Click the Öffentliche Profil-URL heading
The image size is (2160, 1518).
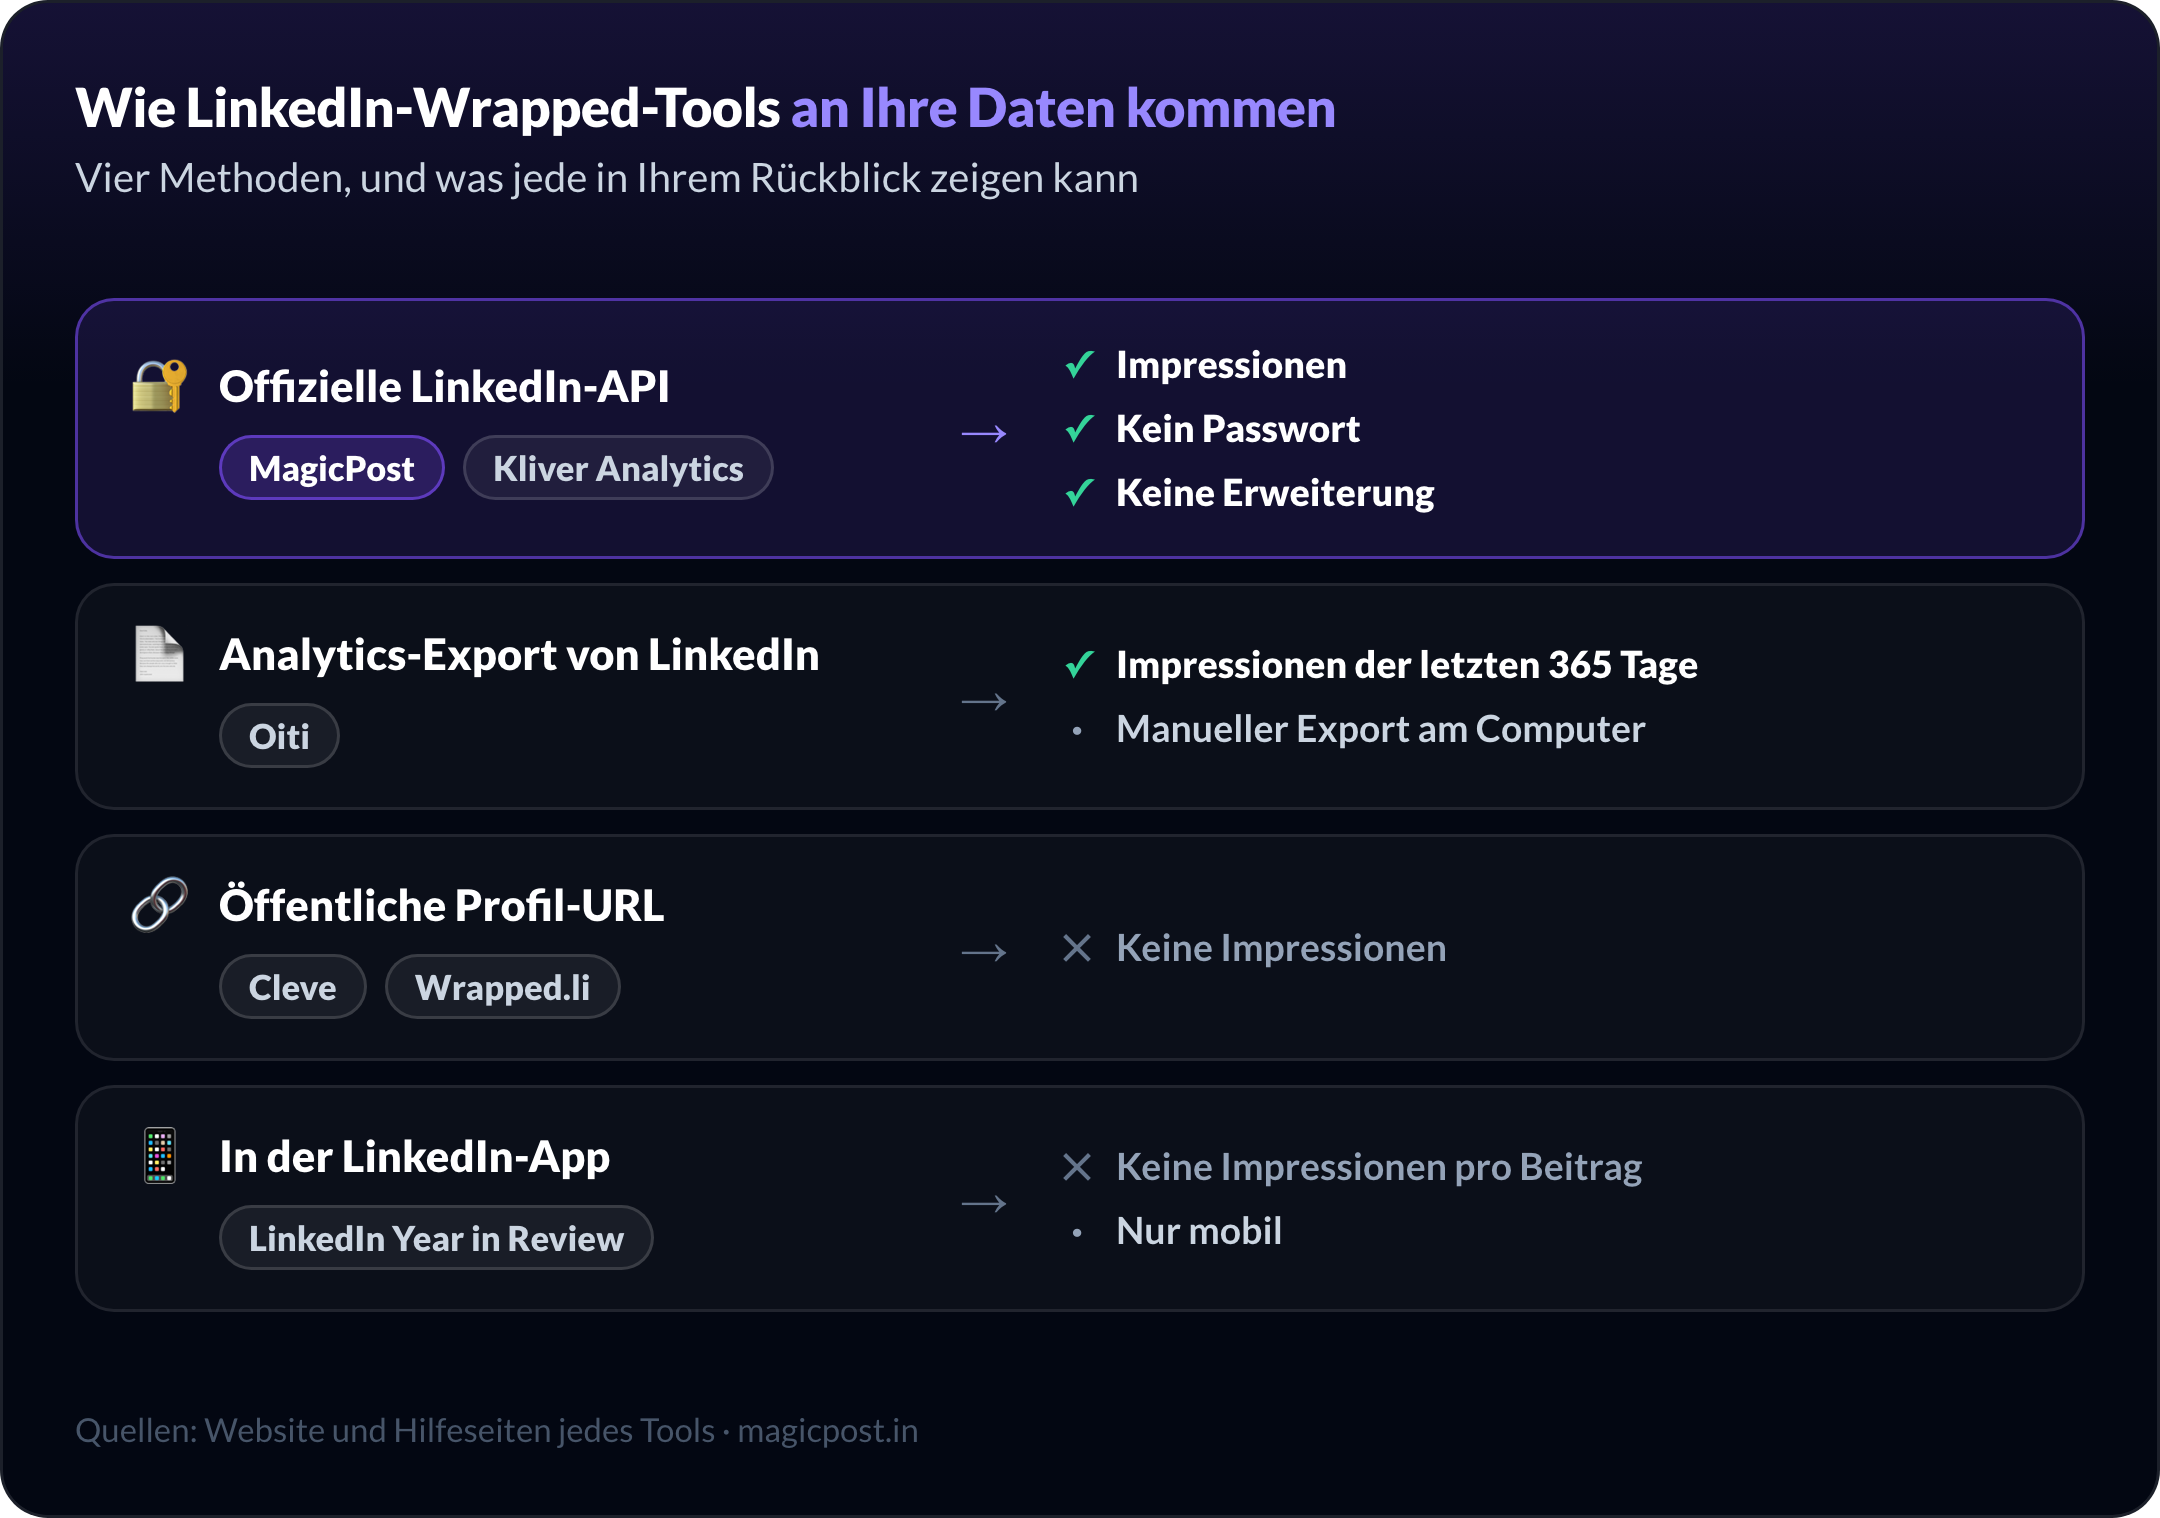[441, 905]
